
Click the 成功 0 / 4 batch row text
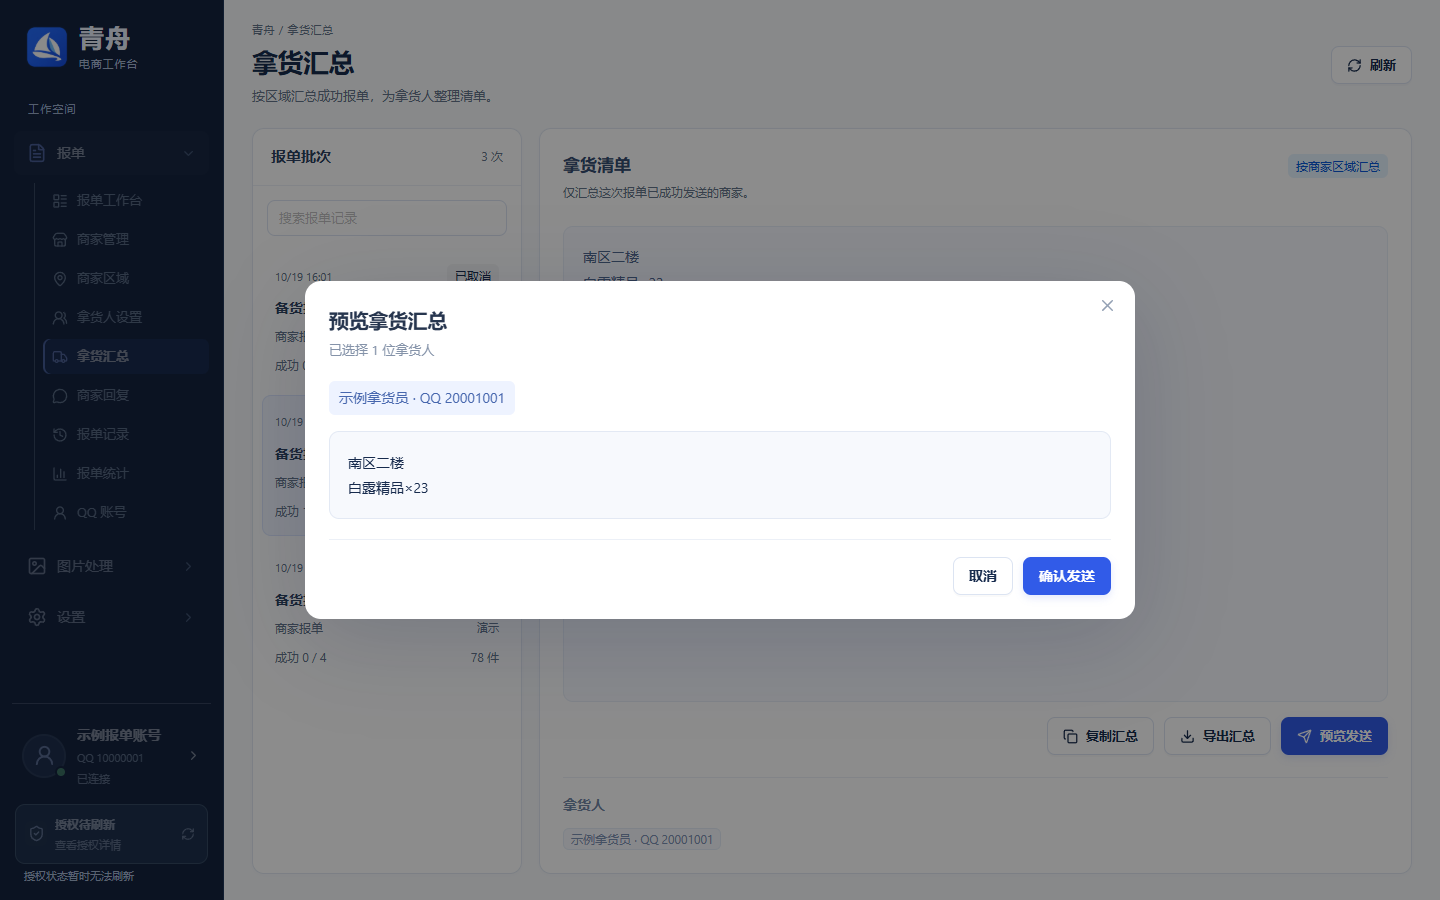301,658
